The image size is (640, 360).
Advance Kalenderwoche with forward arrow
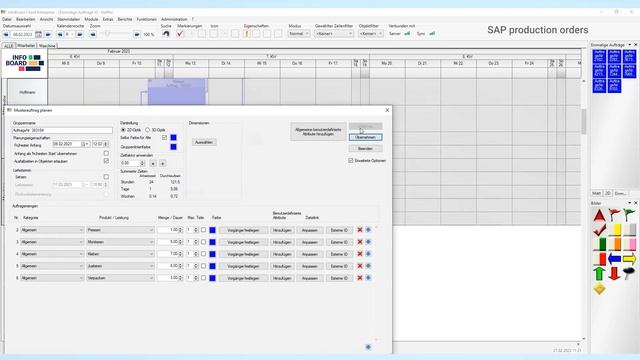[80, 34]
